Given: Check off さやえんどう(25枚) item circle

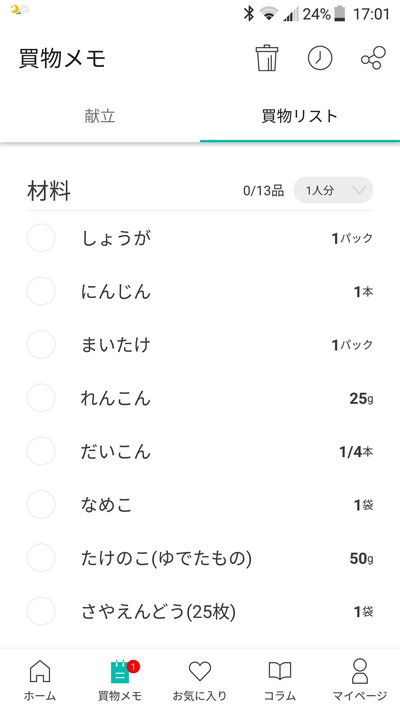Looking at the screenshot, I should [x=41, y=611].
